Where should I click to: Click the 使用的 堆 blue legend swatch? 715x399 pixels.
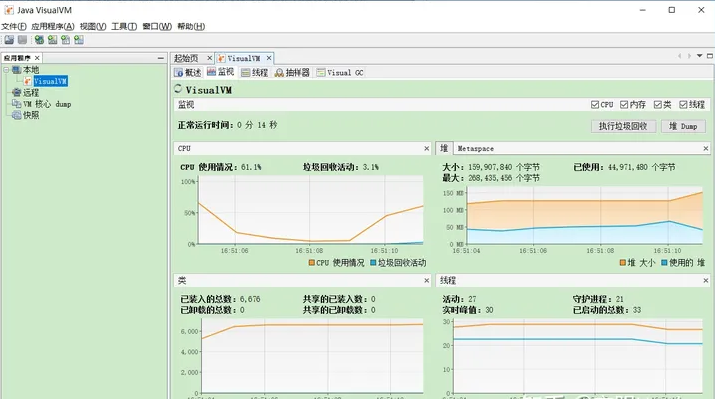tap(664, 263)
